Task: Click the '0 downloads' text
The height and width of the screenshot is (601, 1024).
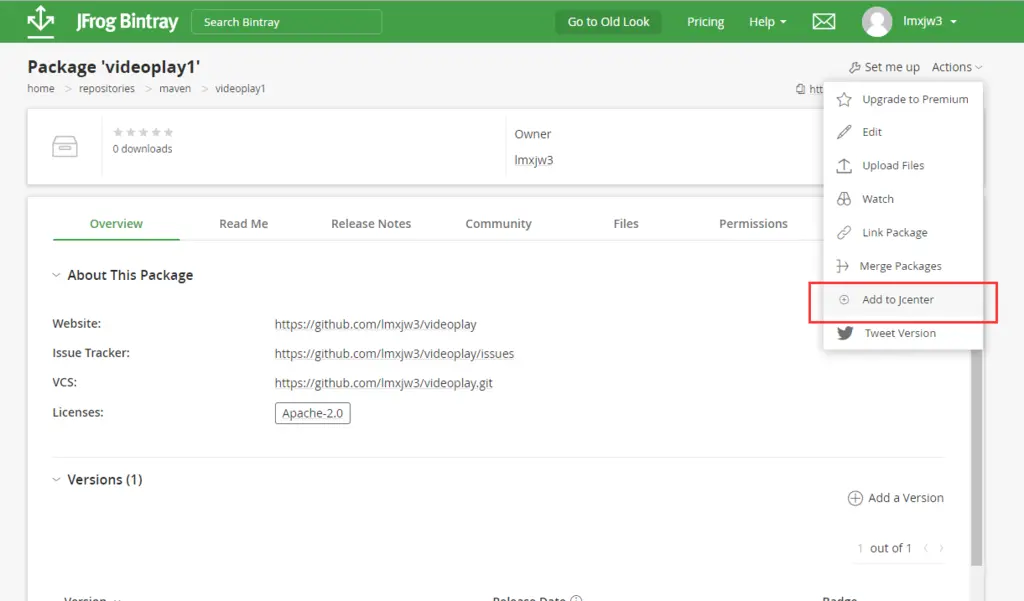Action: pyautogui.click(x=142, y=149)
